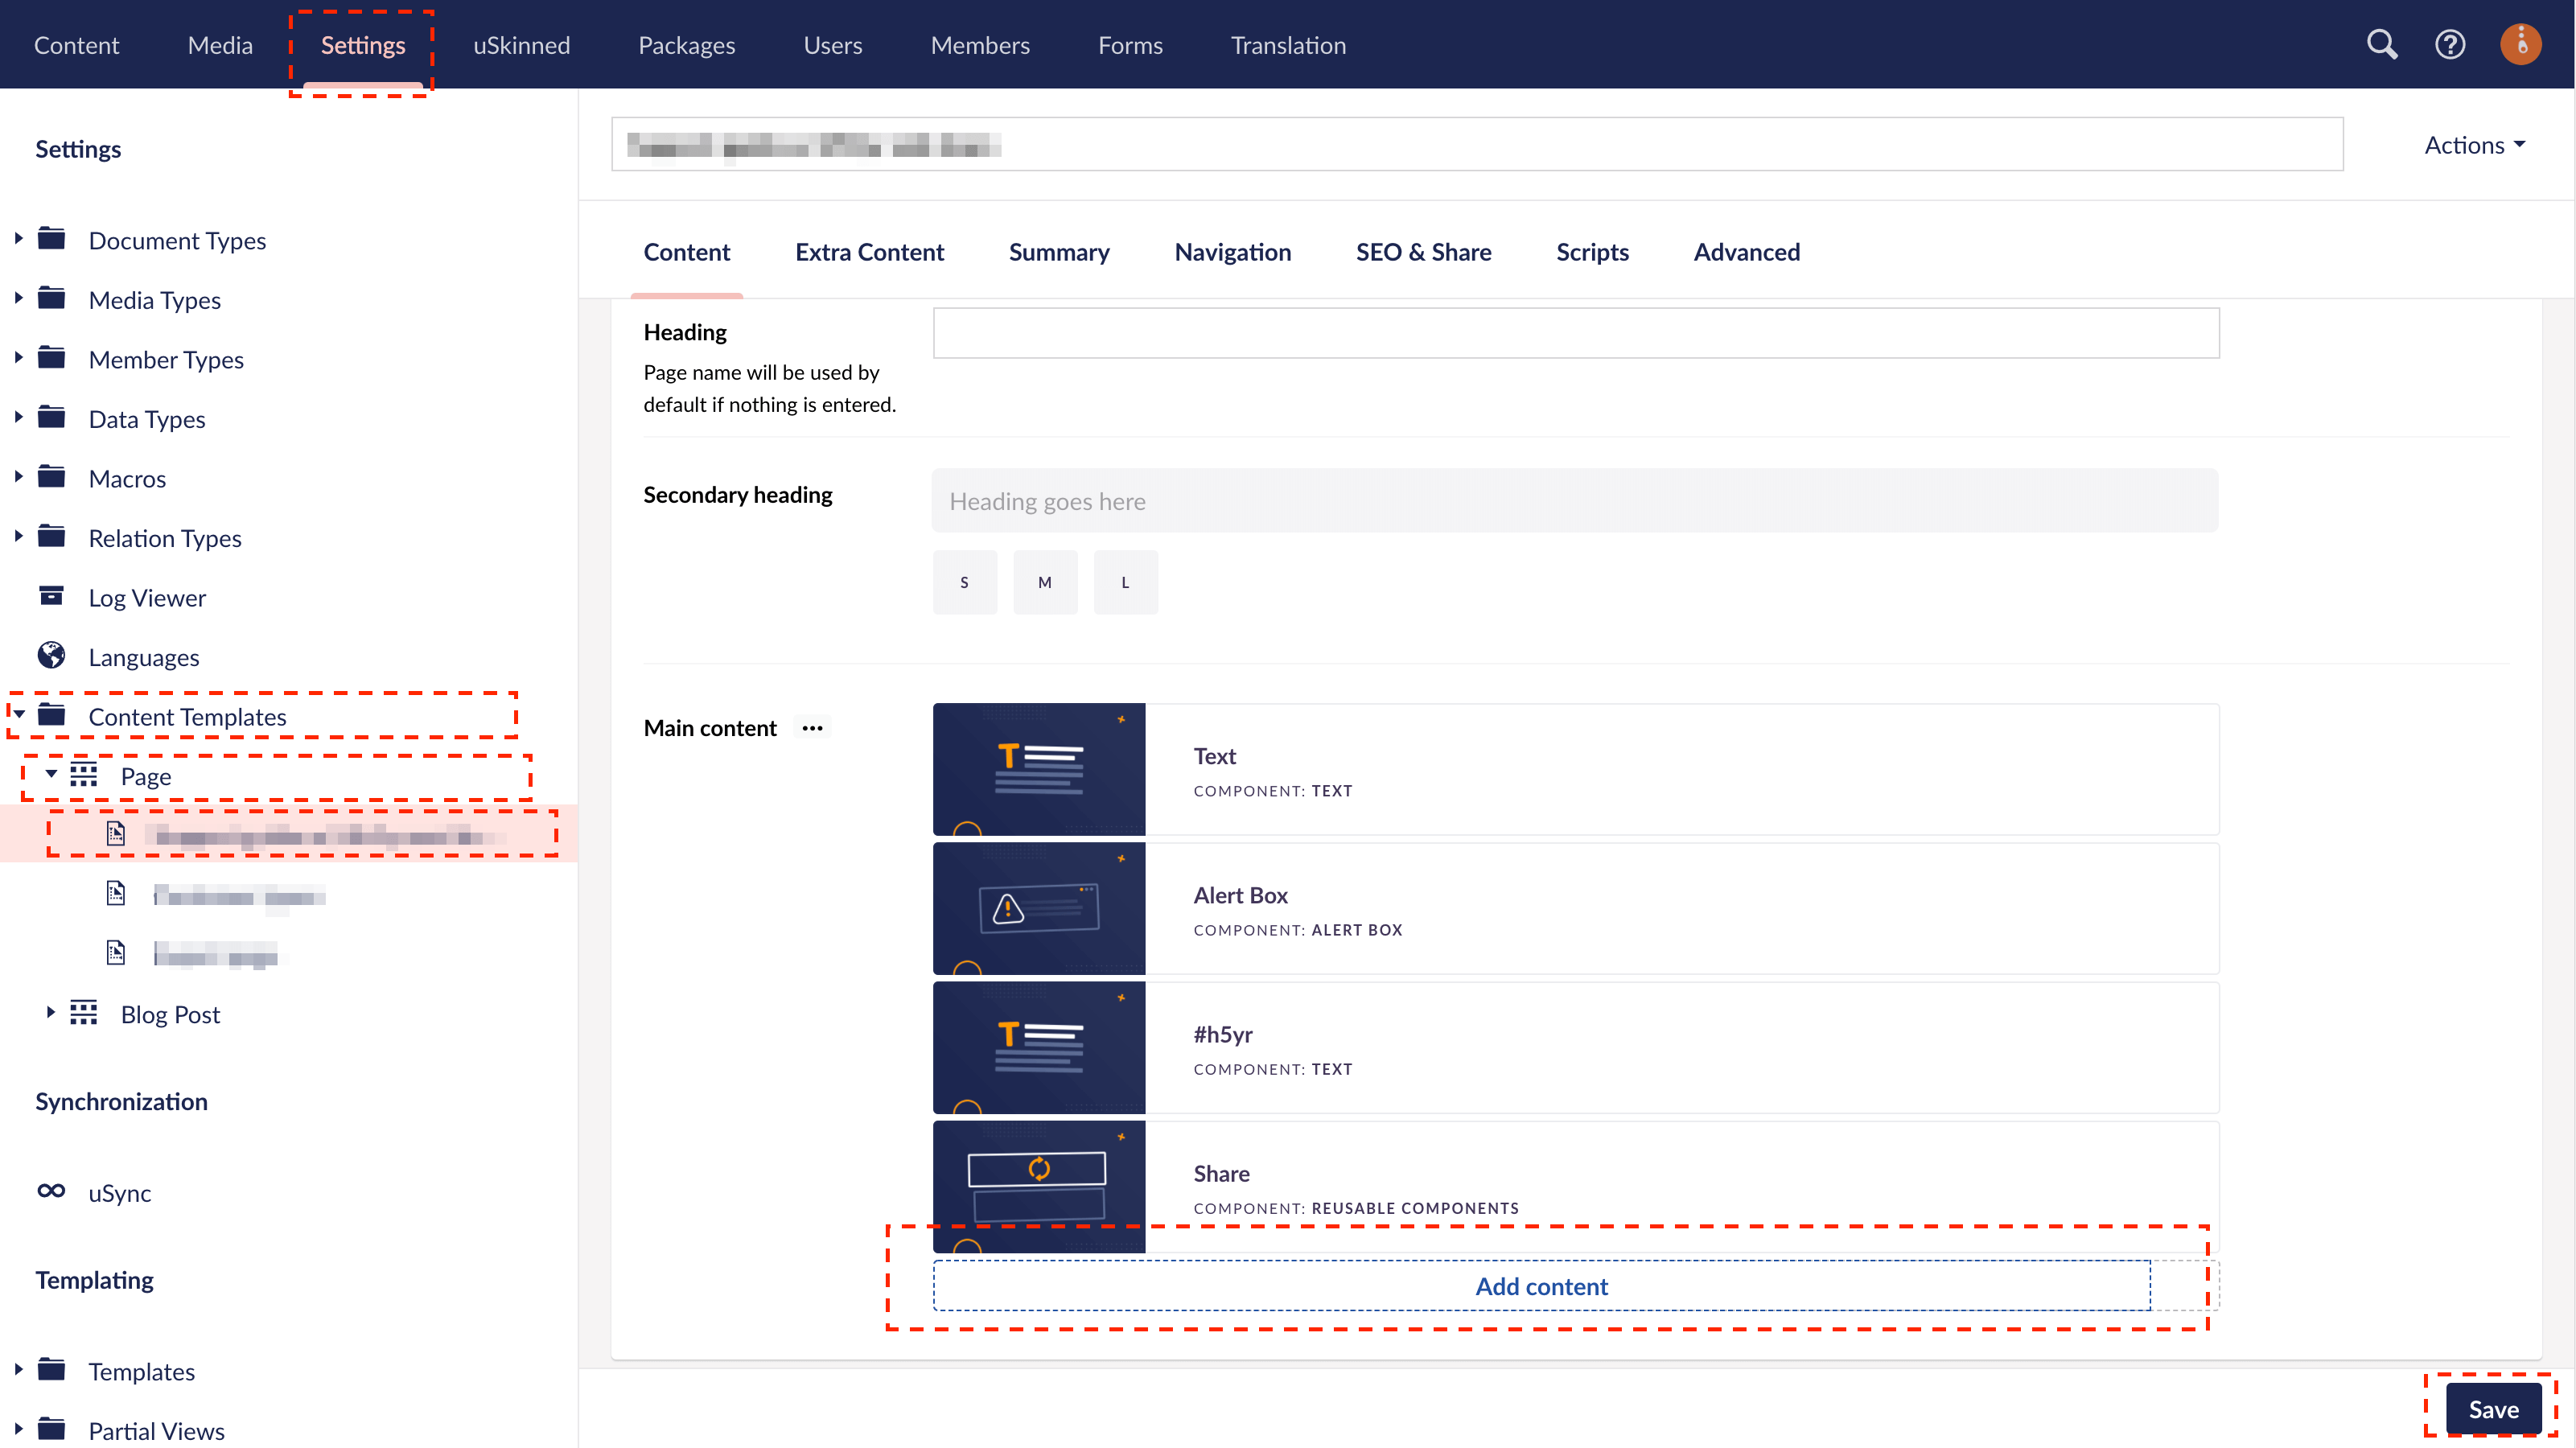Select the Alert Box warning thumbnail icon
Viewport: 2576px width, 1448px height.
[1039, 908]
